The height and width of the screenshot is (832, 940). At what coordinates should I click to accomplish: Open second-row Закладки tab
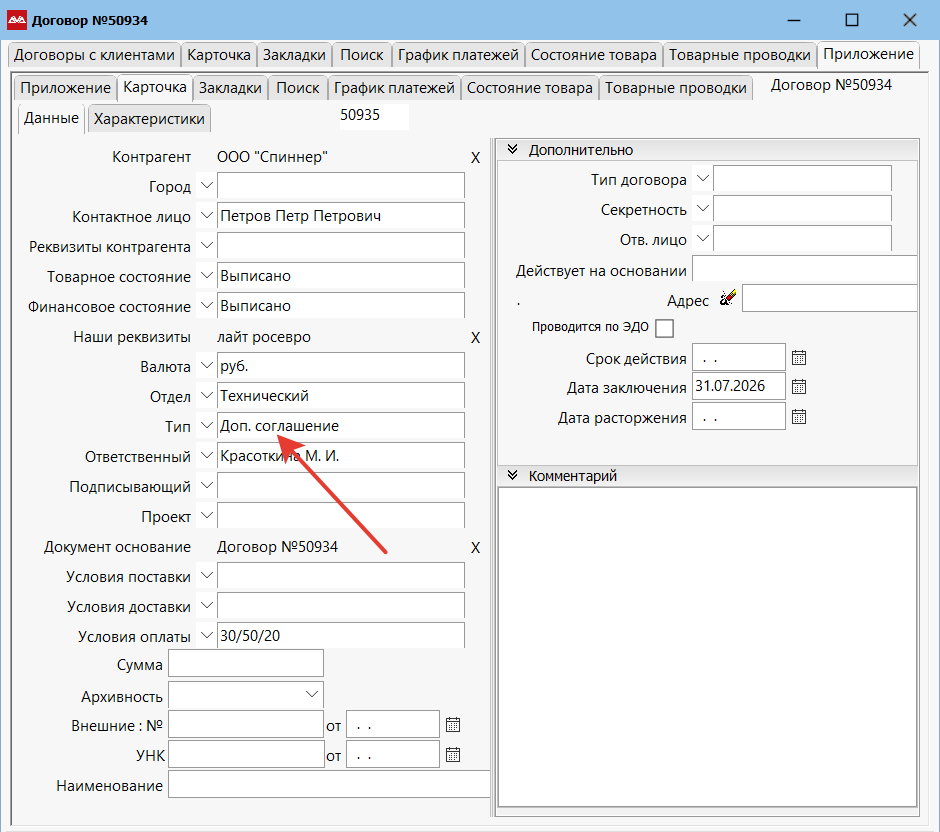pyautogui.click(x=230, y=88)
